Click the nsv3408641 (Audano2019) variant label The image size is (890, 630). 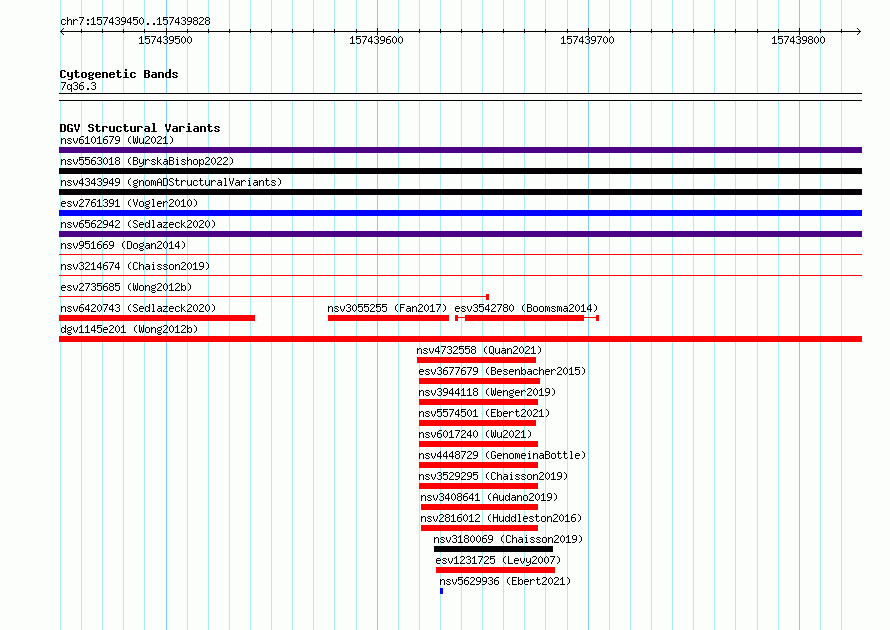pos(489,497)
